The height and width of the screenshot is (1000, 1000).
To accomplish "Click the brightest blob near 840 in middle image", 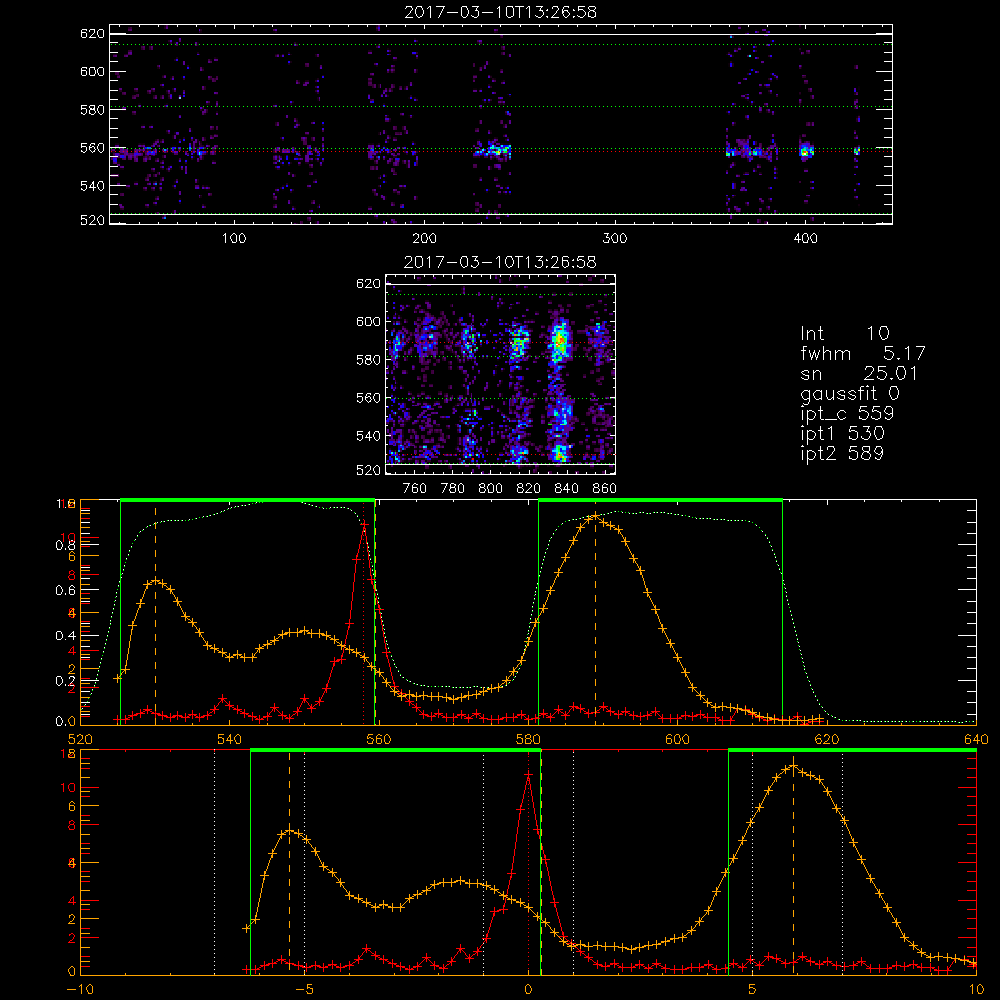I will click(560, 341).
